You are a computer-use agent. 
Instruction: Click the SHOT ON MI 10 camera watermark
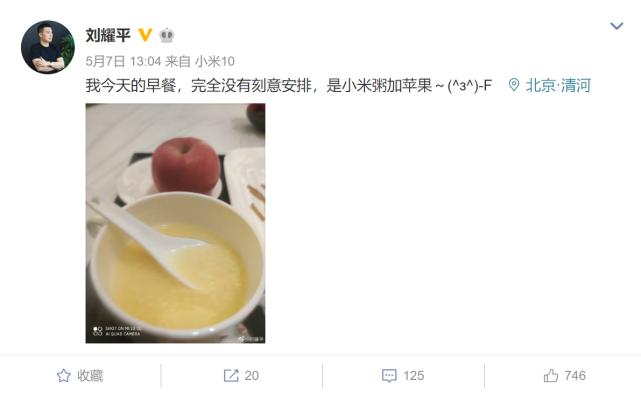tap(117, 331)
